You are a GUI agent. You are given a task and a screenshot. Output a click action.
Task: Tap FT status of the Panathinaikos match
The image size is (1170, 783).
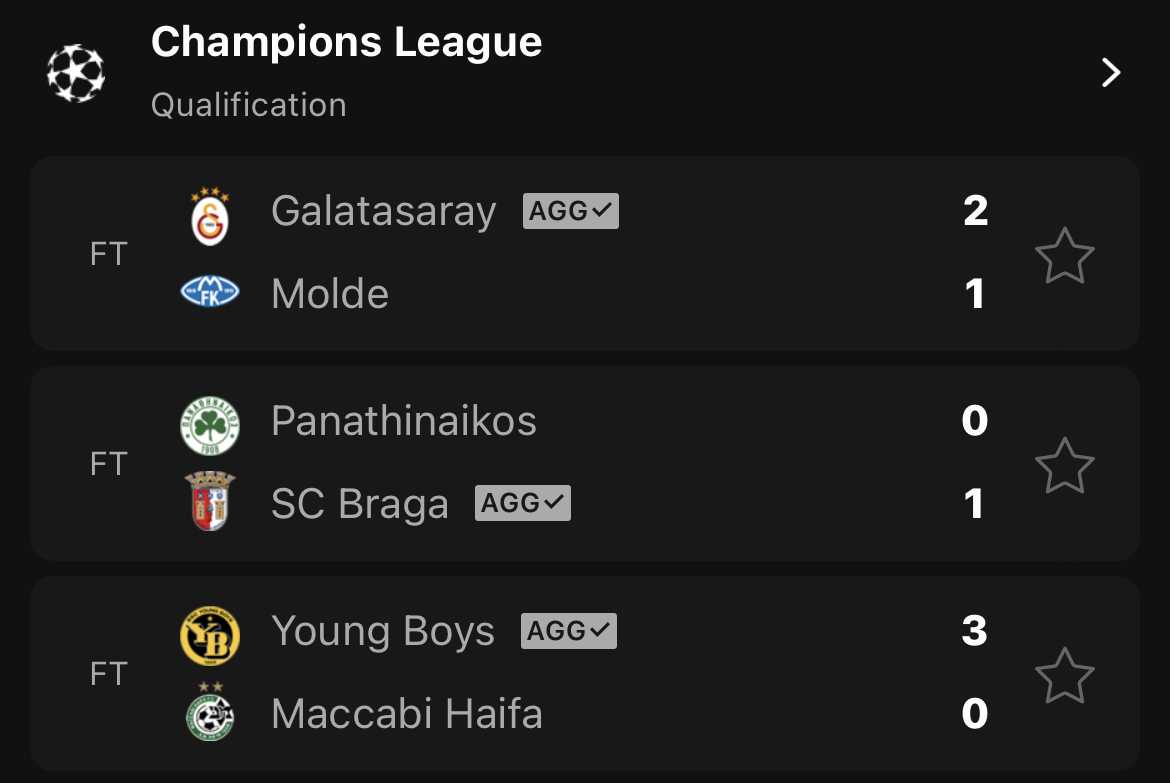[109, 464]
